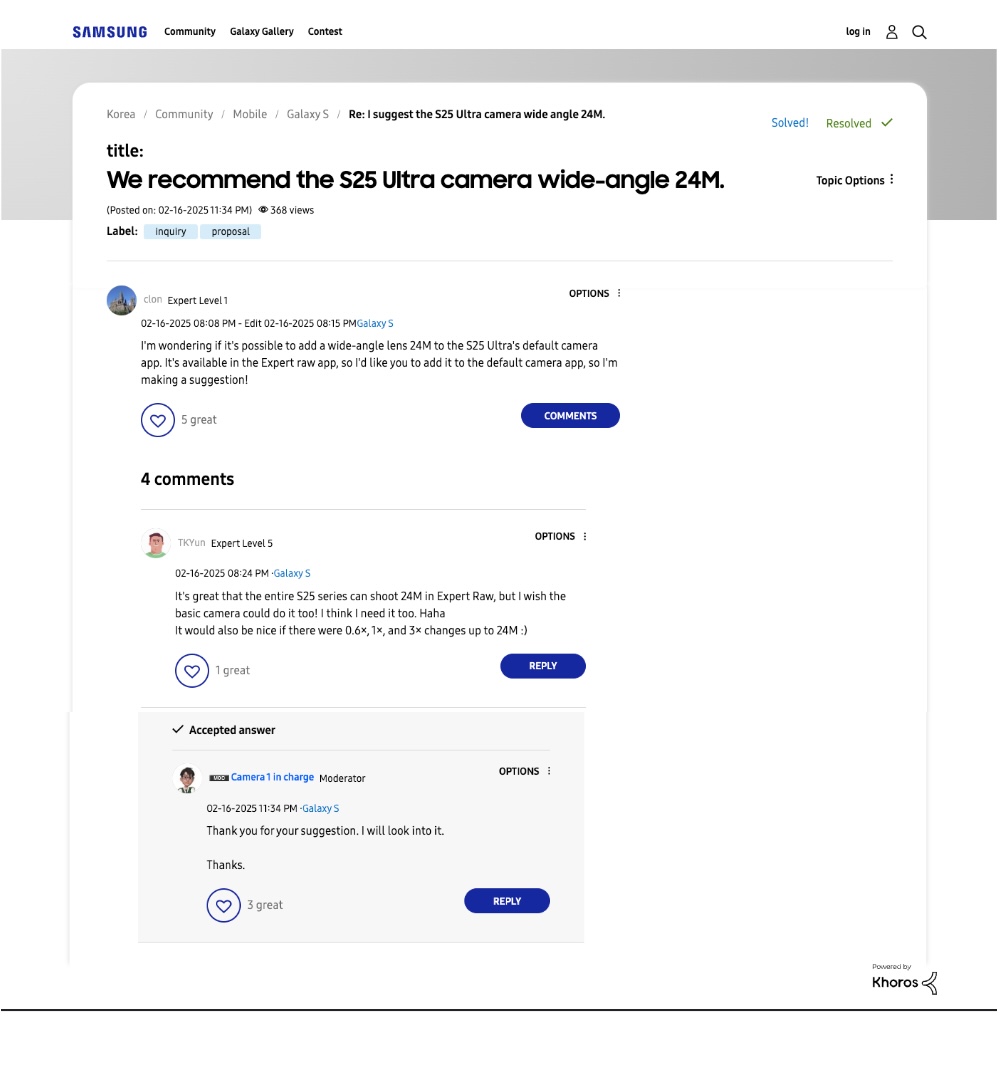Click the moderator's avatar picture
This screenshot has width=1000, height=1079.
(187, 778)
